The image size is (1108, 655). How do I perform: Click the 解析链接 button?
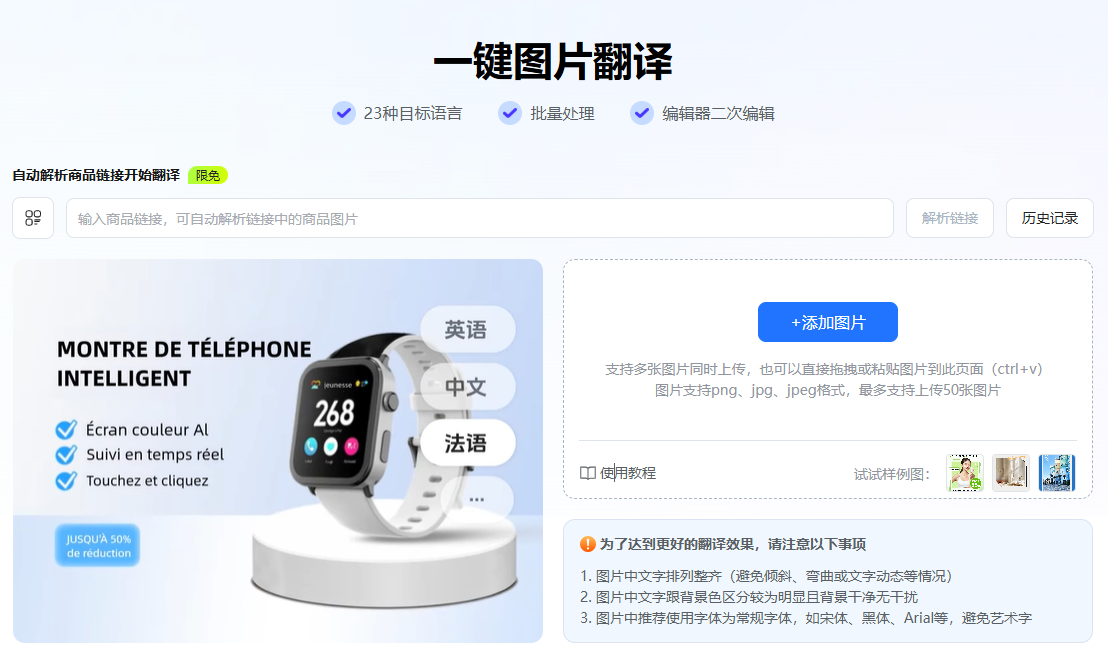[950, 218]
